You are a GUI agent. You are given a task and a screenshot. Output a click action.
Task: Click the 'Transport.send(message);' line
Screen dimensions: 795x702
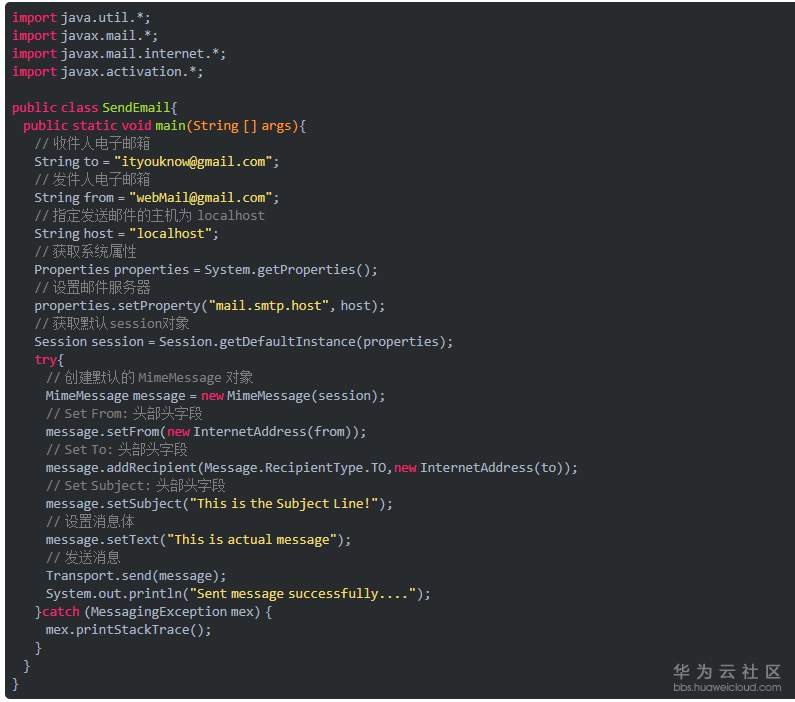136,576
